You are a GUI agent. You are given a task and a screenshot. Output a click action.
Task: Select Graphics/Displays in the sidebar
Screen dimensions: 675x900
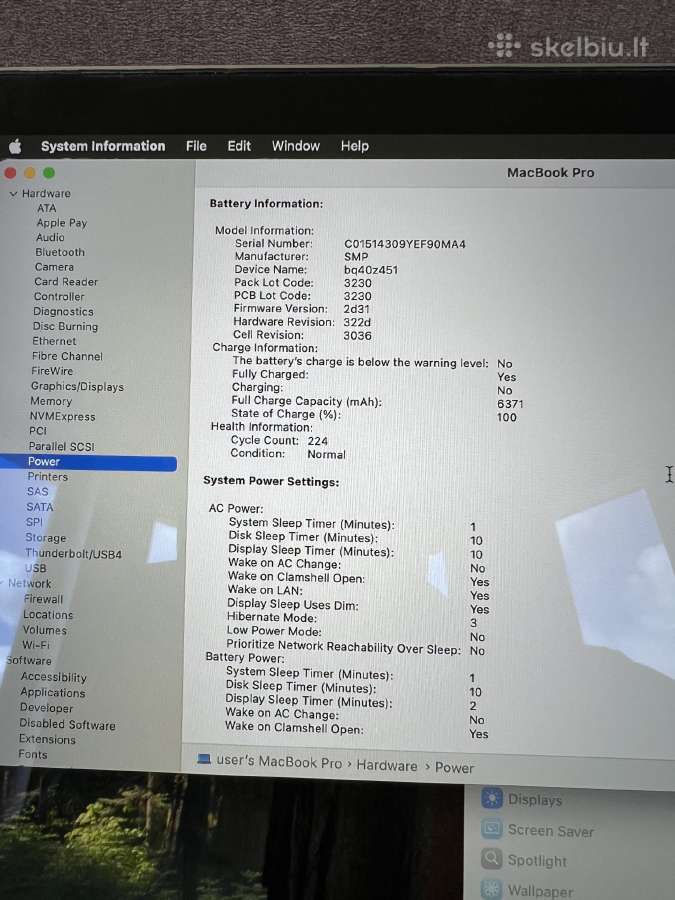pos(77,386)
